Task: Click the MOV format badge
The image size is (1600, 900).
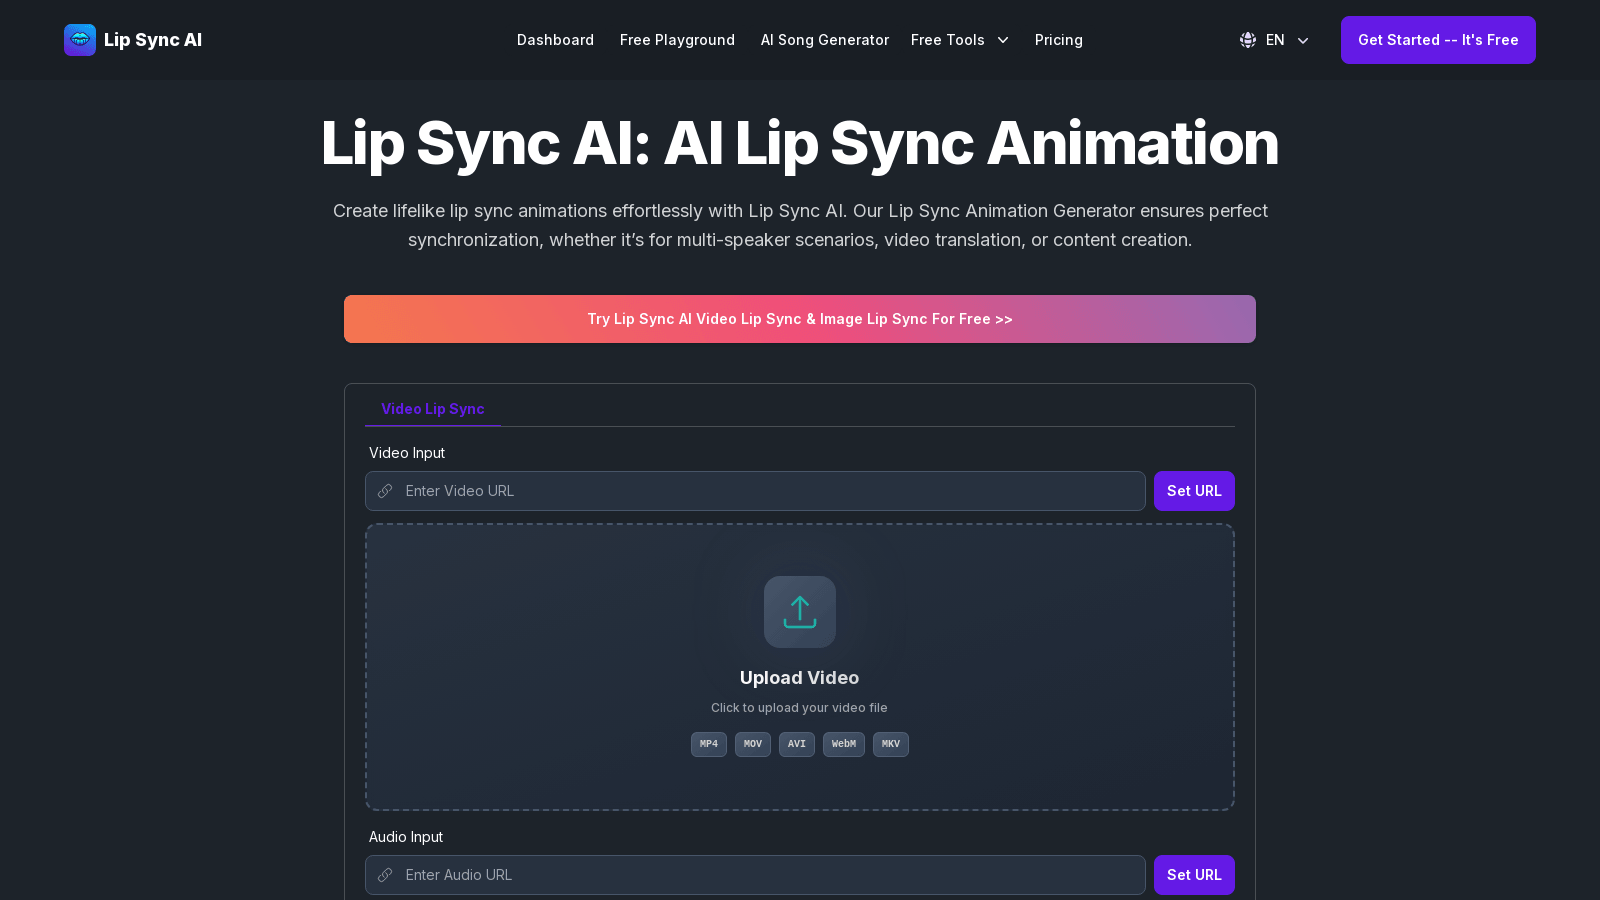Action: (x=753, y=744)
